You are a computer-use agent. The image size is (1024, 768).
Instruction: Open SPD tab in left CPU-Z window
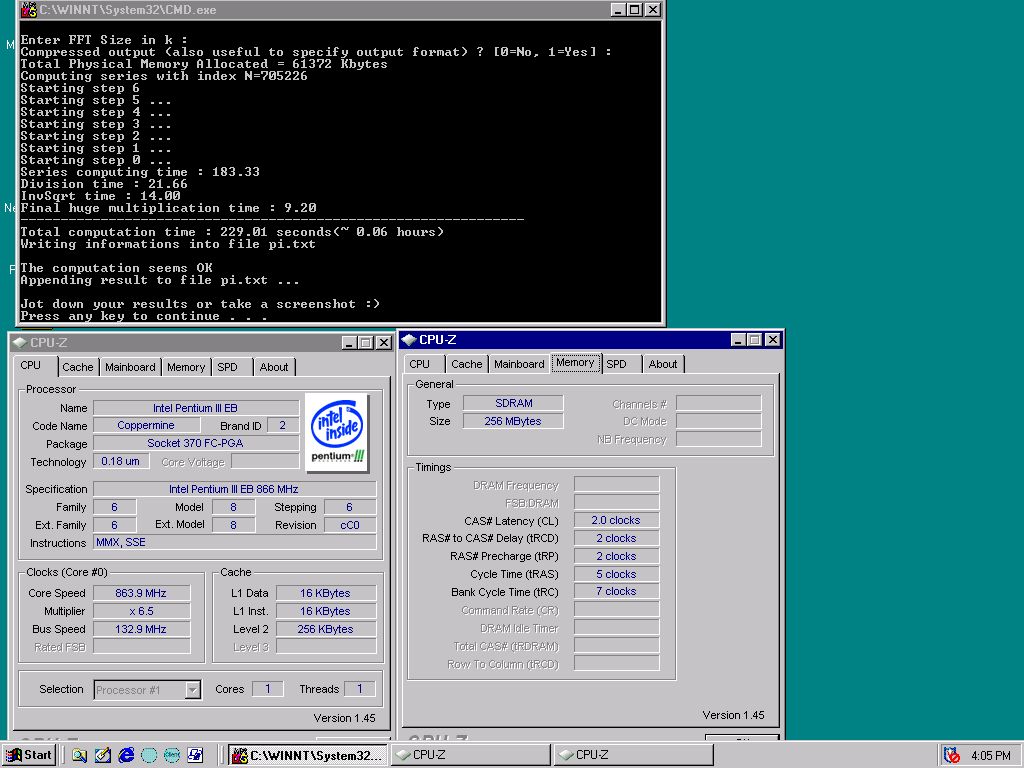[x=231, y=367]
